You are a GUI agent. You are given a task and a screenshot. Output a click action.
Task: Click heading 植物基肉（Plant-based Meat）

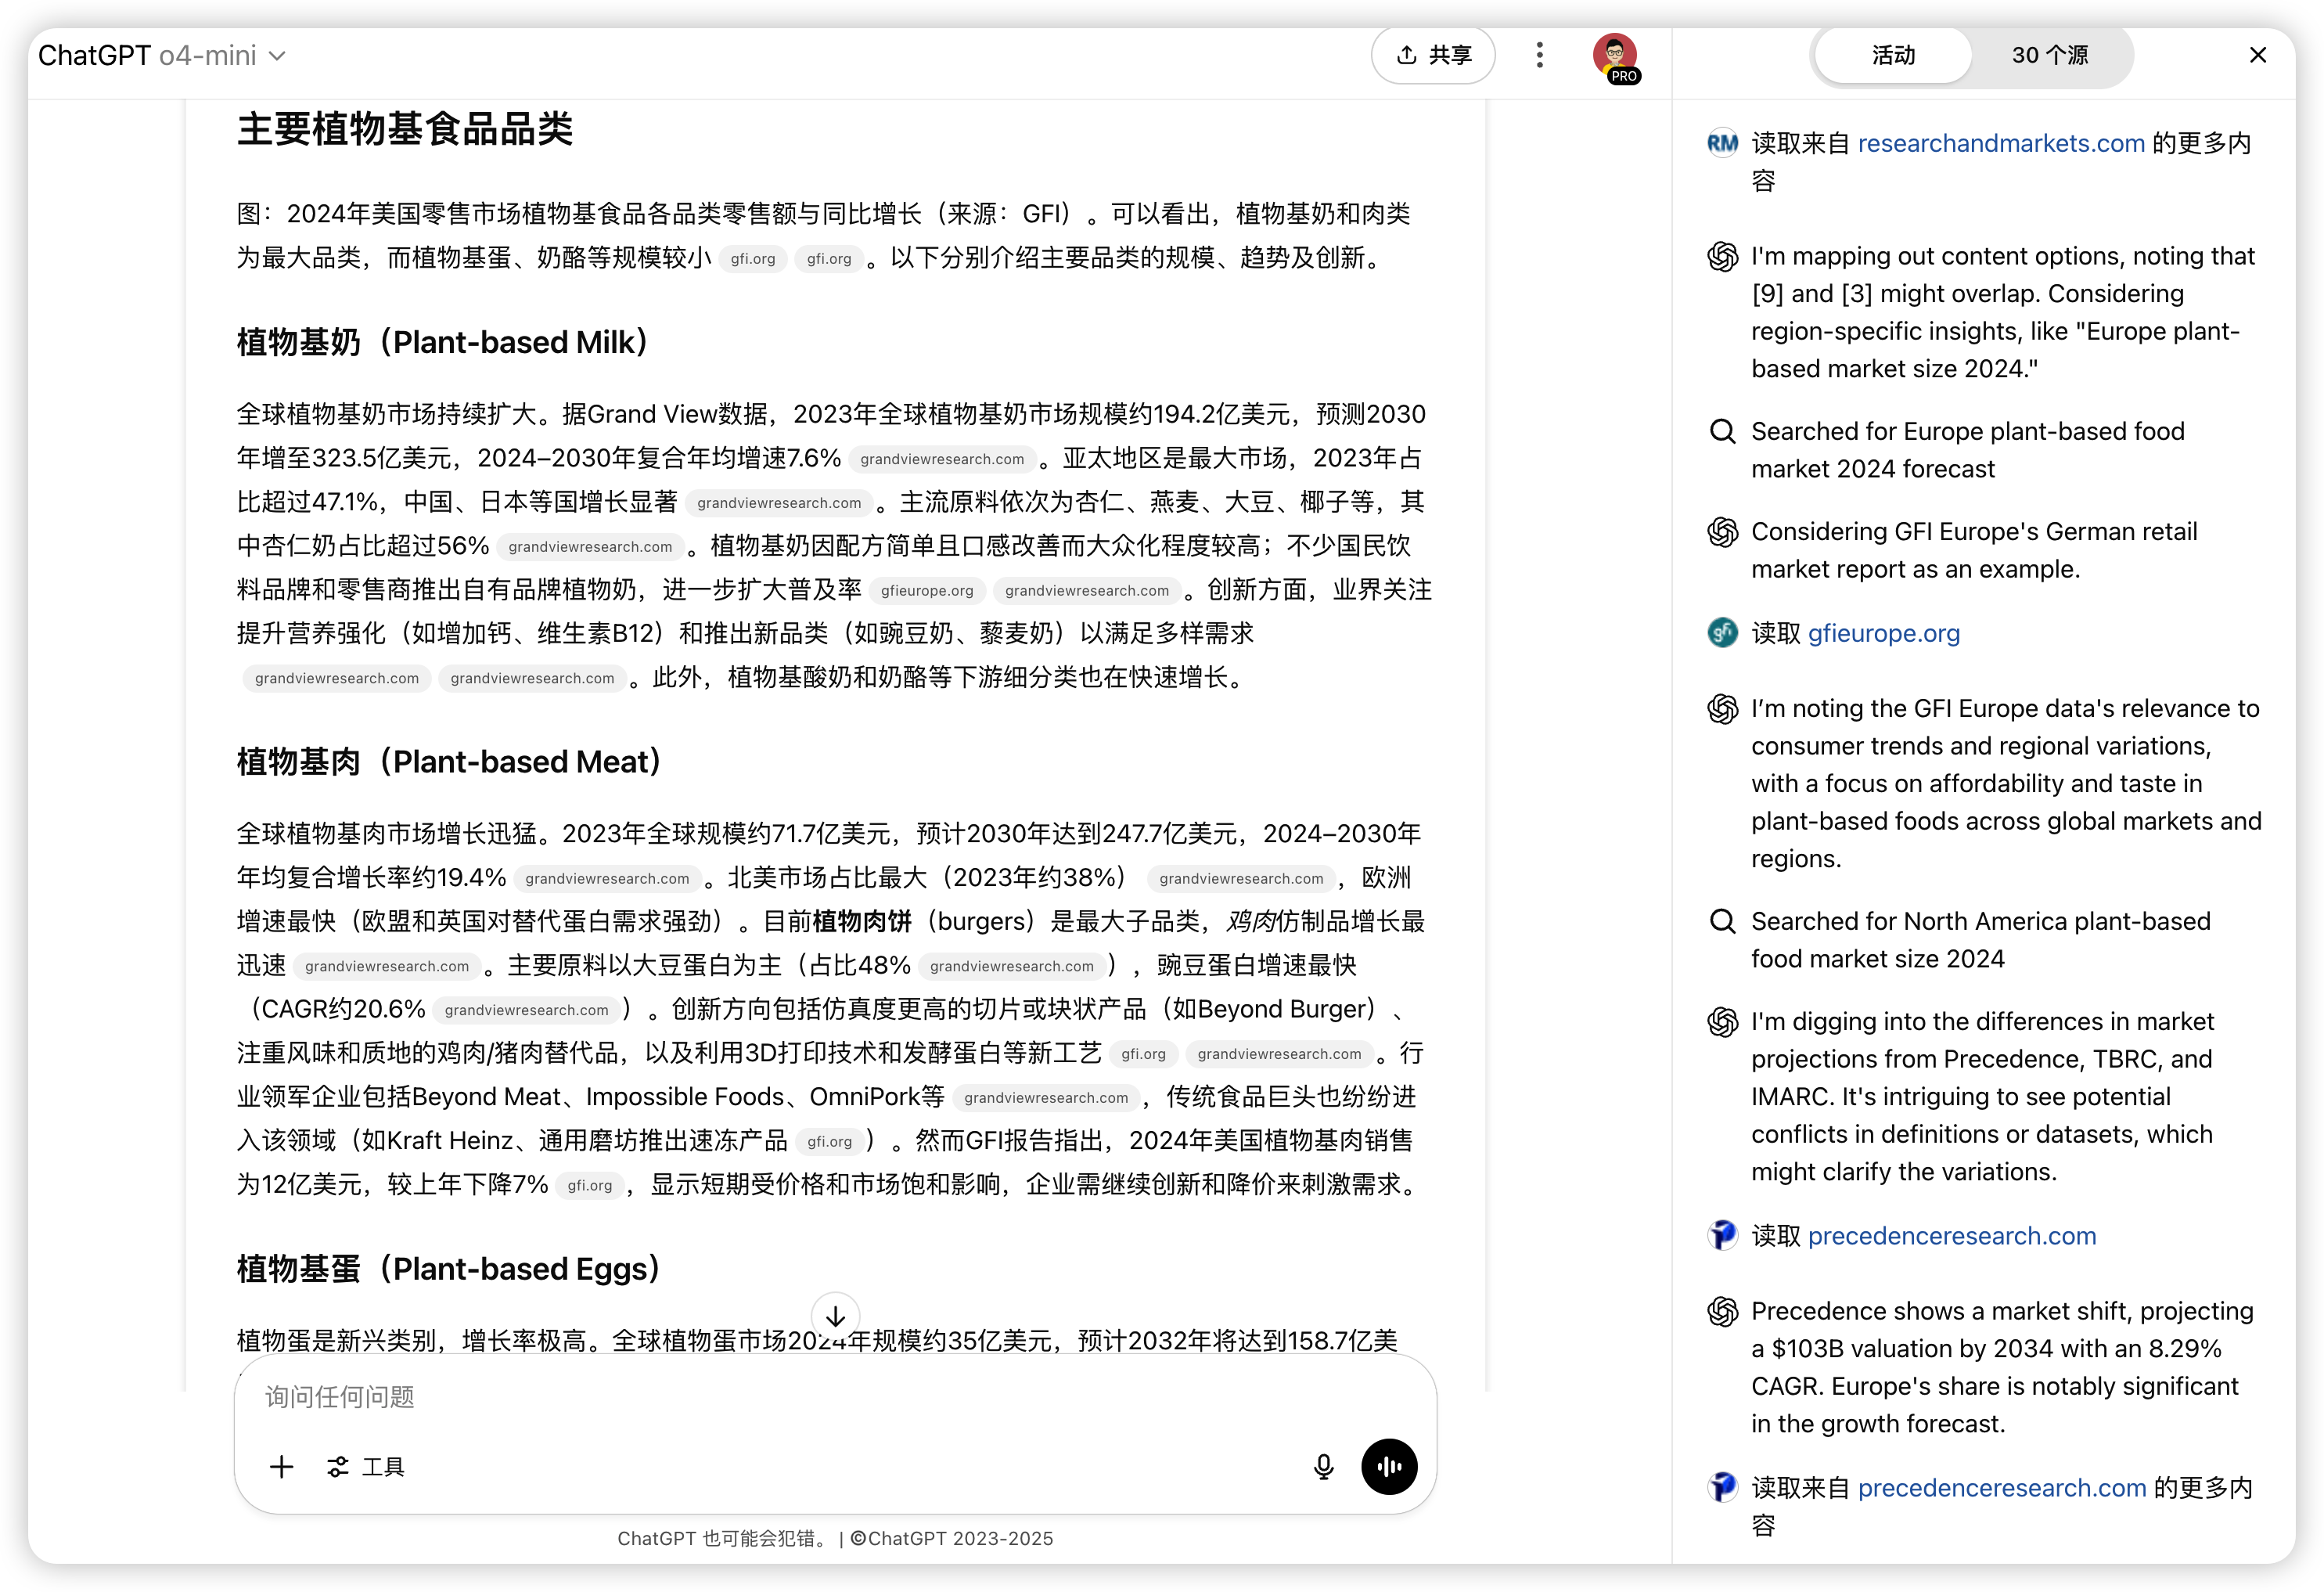[x=449, y=762]
